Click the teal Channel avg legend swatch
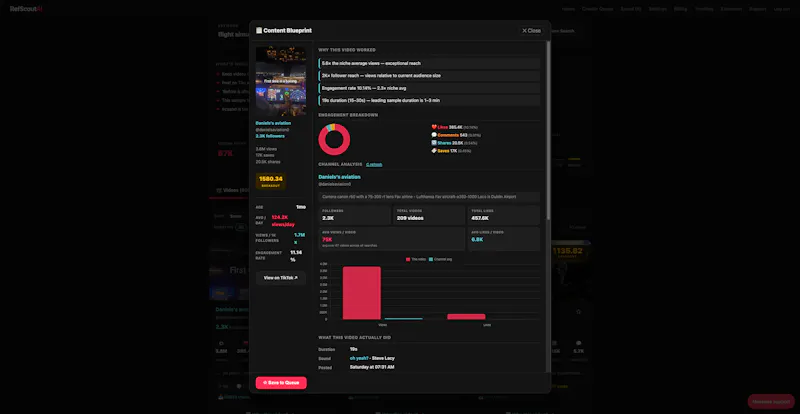The width and height of the screenshot is (800, 414). 431,259
